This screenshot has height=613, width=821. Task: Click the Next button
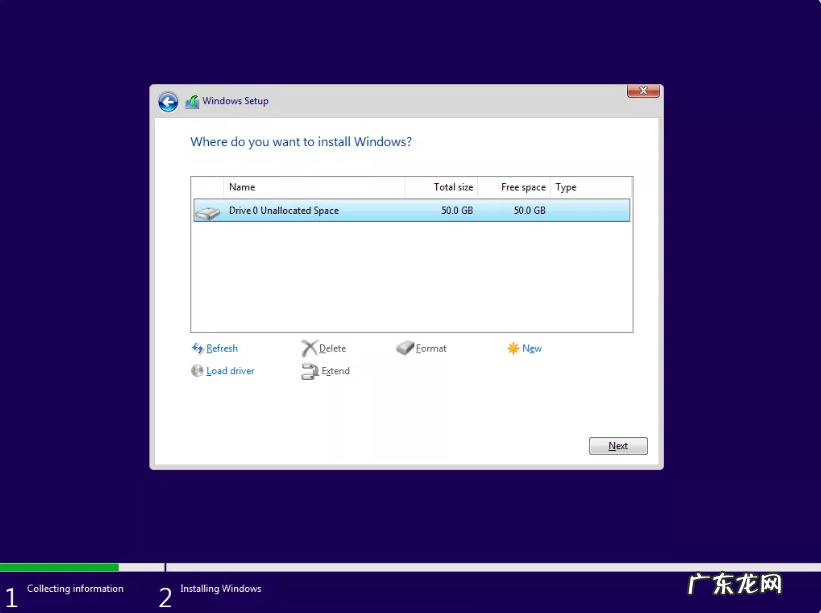(617, 446)
